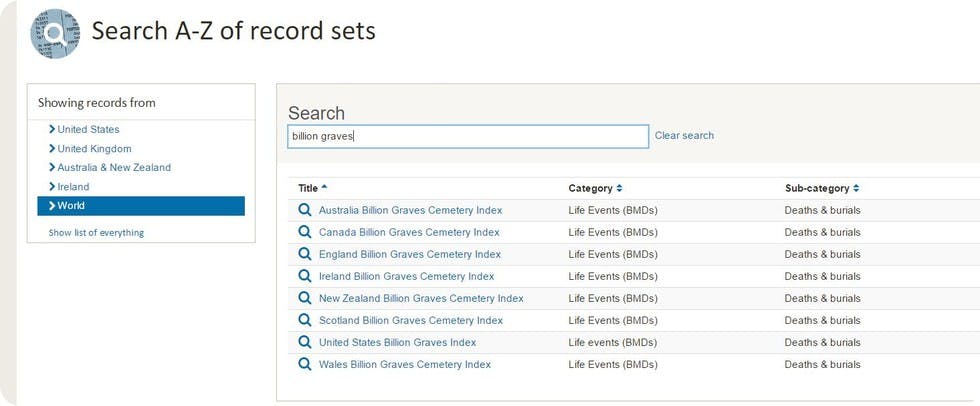Click the magnifier icon beside Australia Billion Graves
The image size is (980, 406).
305,210
